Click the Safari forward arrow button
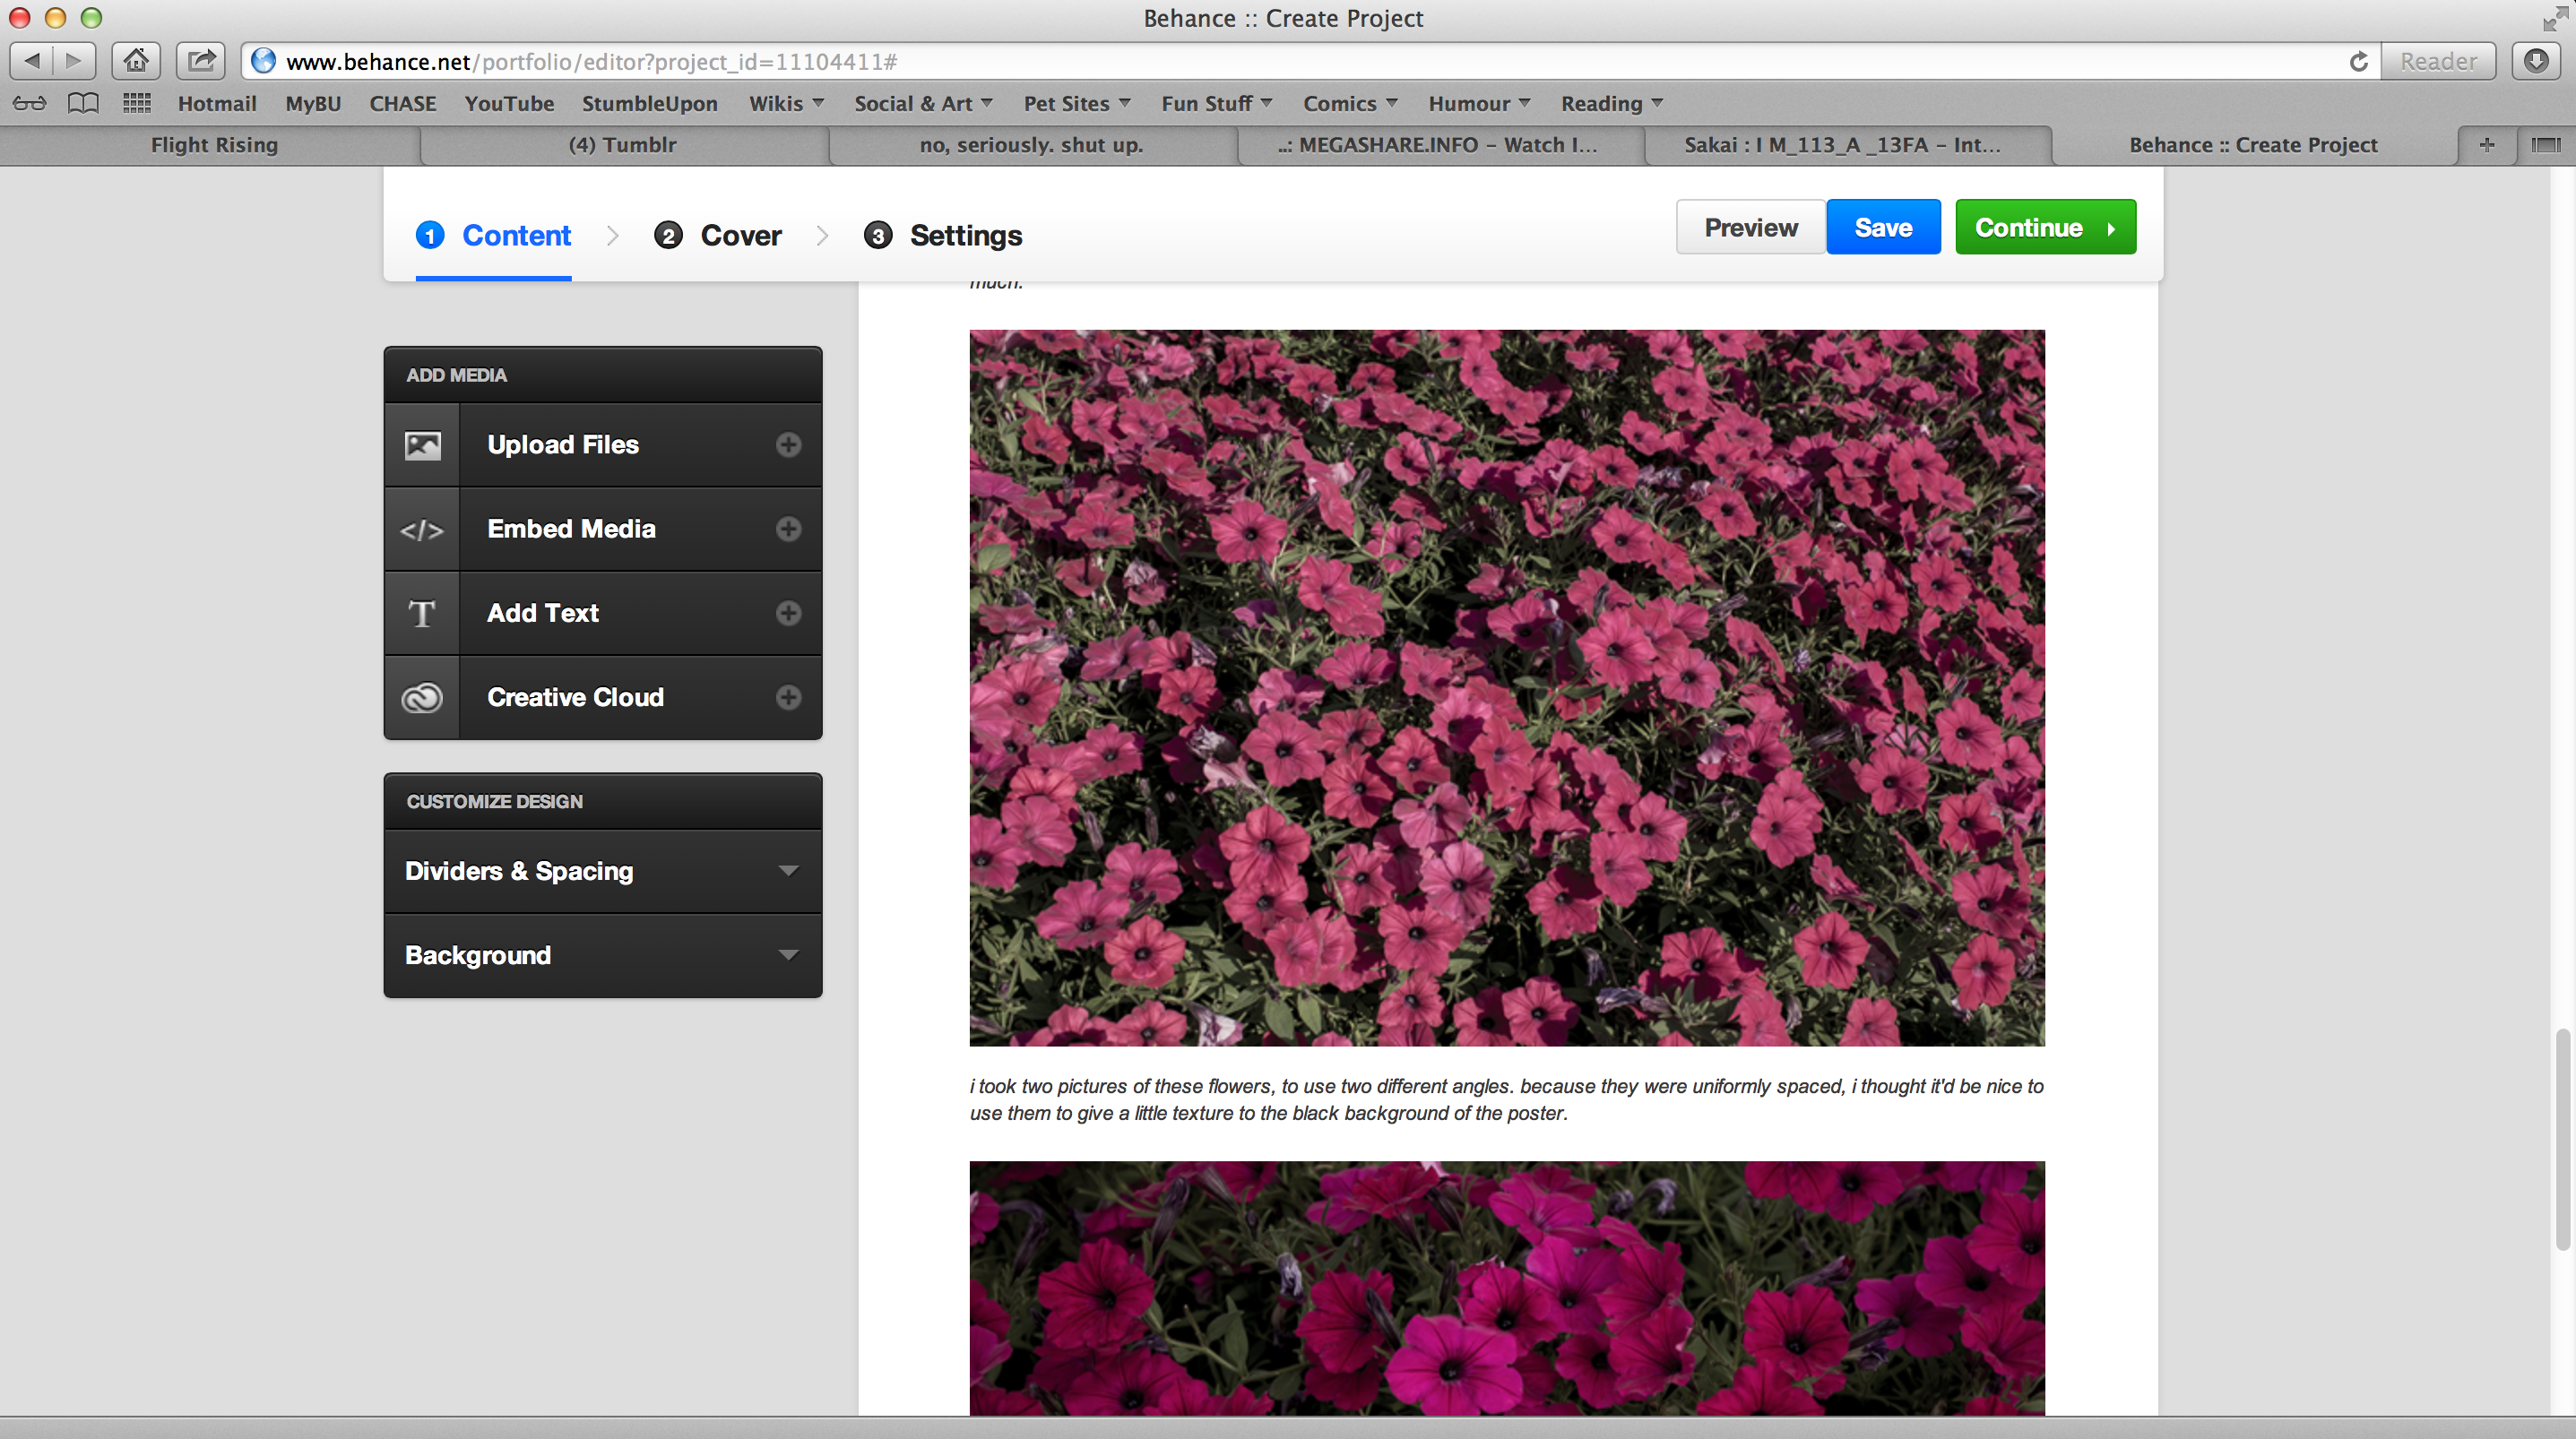This screenshot has height=1439, width=2576. pyautogui.click(x=74, y=61)
